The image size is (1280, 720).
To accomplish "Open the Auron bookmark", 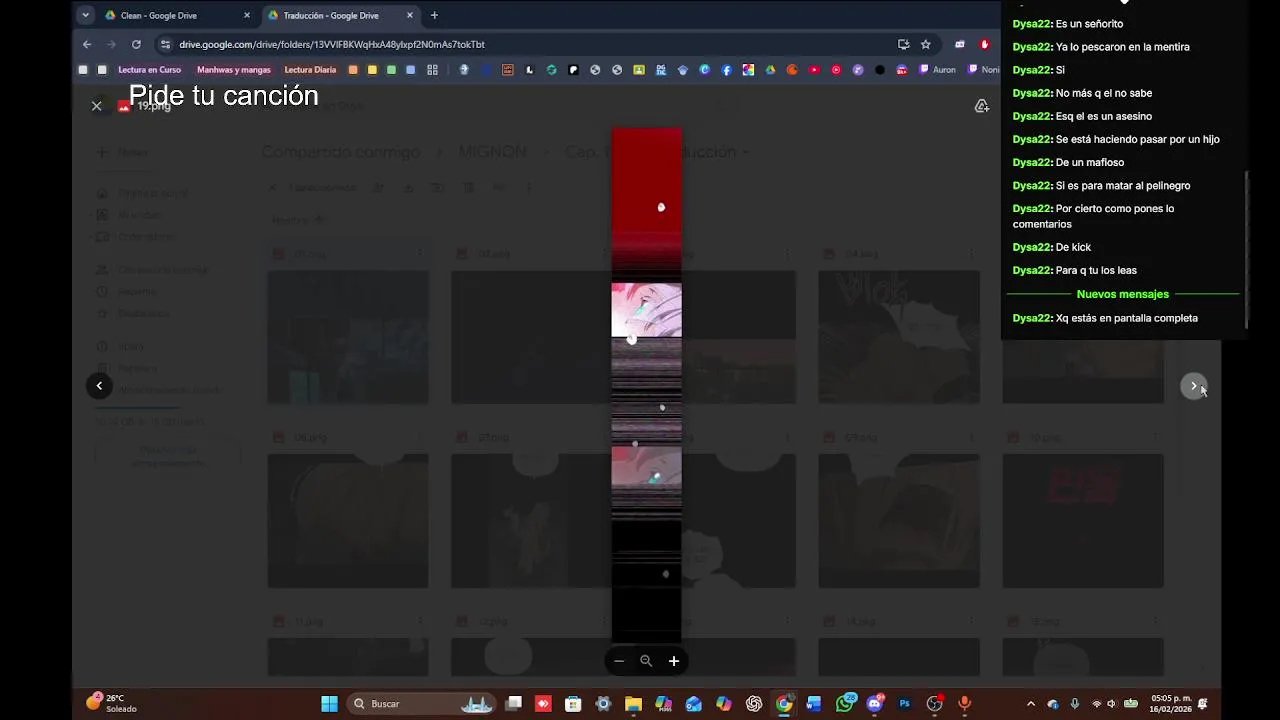I will pos(937,70).
